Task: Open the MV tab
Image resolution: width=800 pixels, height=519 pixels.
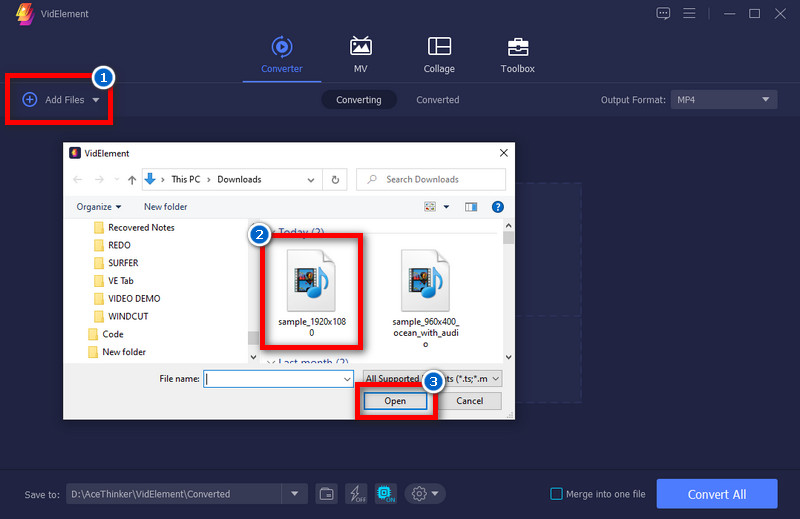Action: click(x=360, y=55)
